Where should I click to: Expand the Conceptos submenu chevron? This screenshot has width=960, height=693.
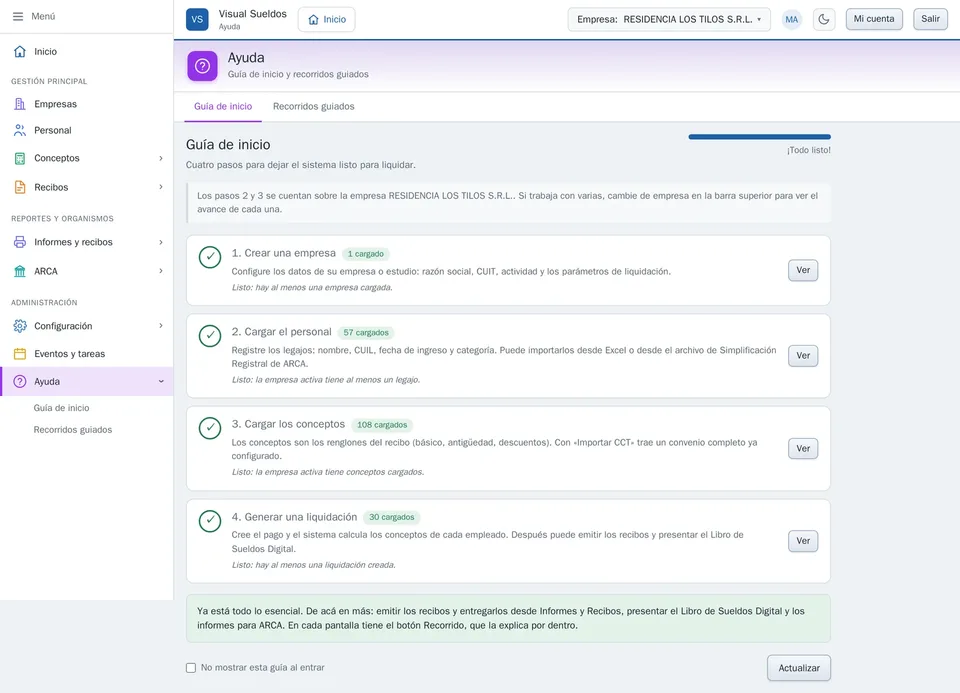pyautogui.click(x=161, y=158)
